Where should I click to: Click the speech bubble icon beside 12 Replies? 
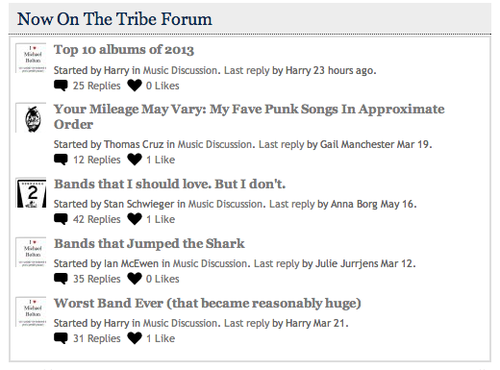(x=61, y=160)
